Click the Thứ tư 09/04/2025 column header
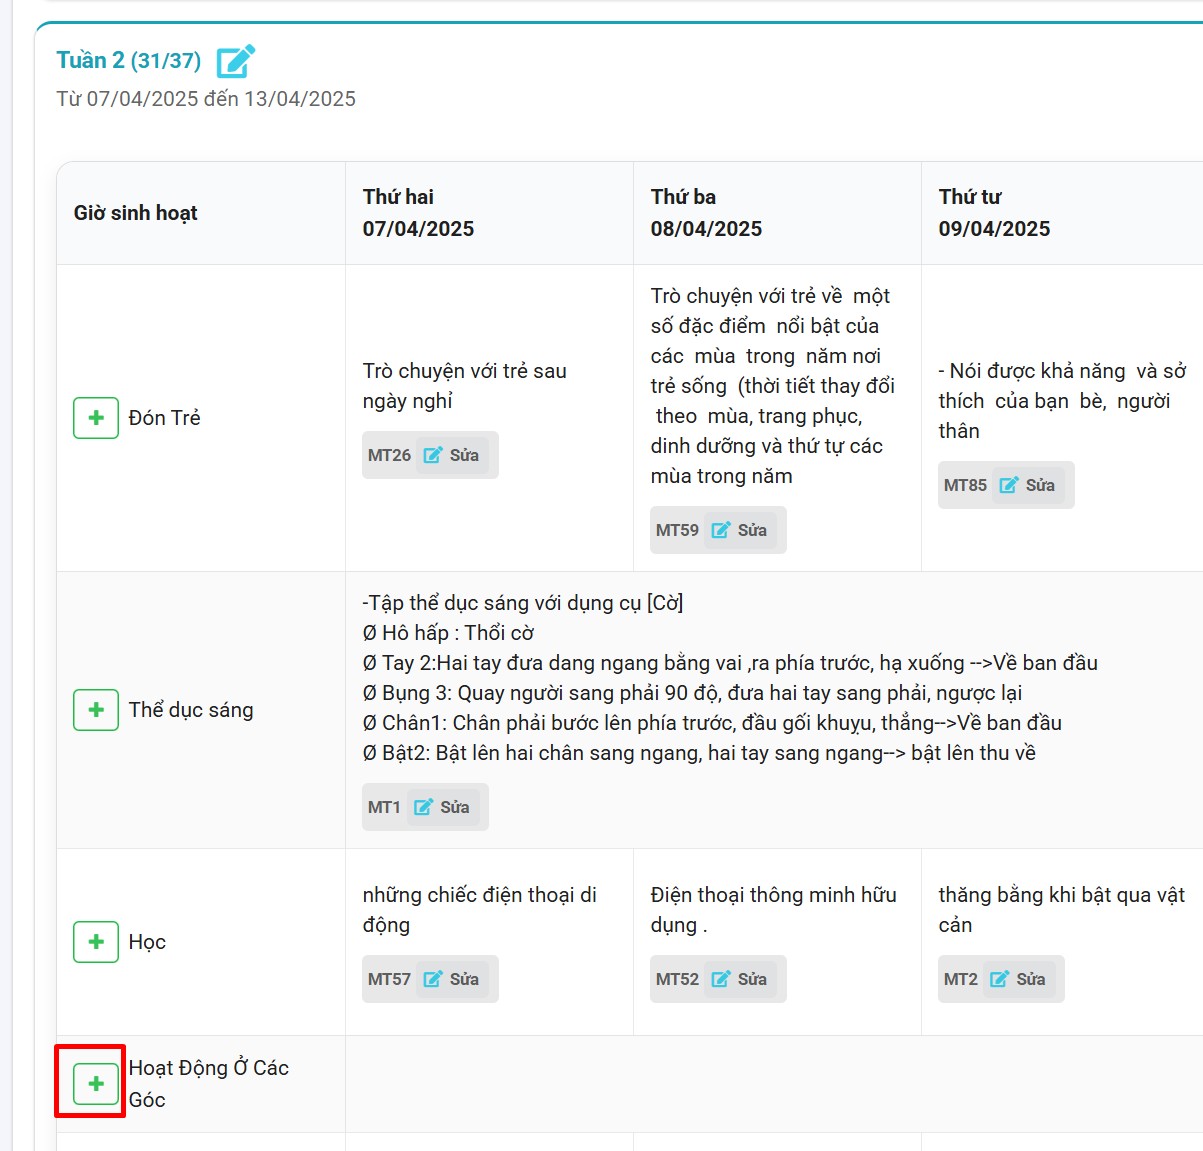 (994, 213)
